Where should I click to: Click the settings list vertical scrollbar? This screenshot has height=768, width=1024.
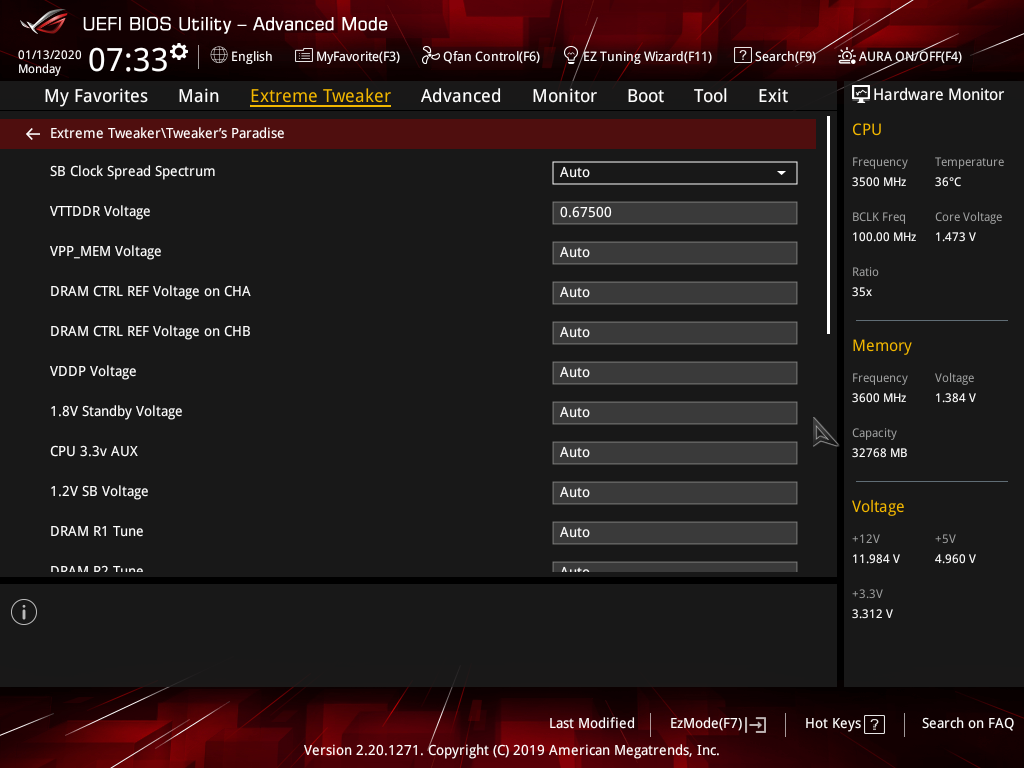click(828, 225)
